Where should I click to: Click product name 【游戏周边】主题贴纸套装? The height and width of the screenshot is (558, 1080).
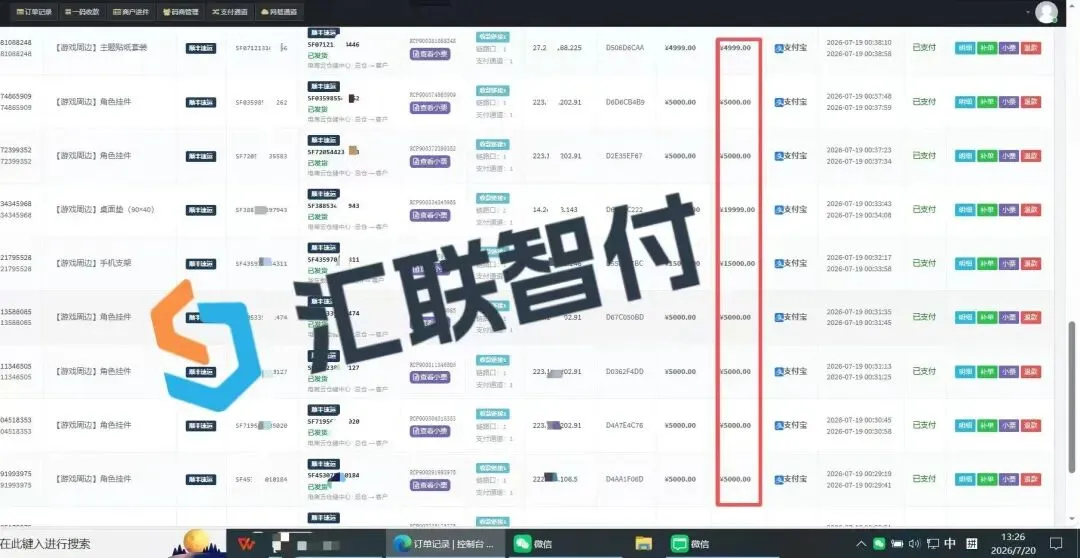coord(101,48)
